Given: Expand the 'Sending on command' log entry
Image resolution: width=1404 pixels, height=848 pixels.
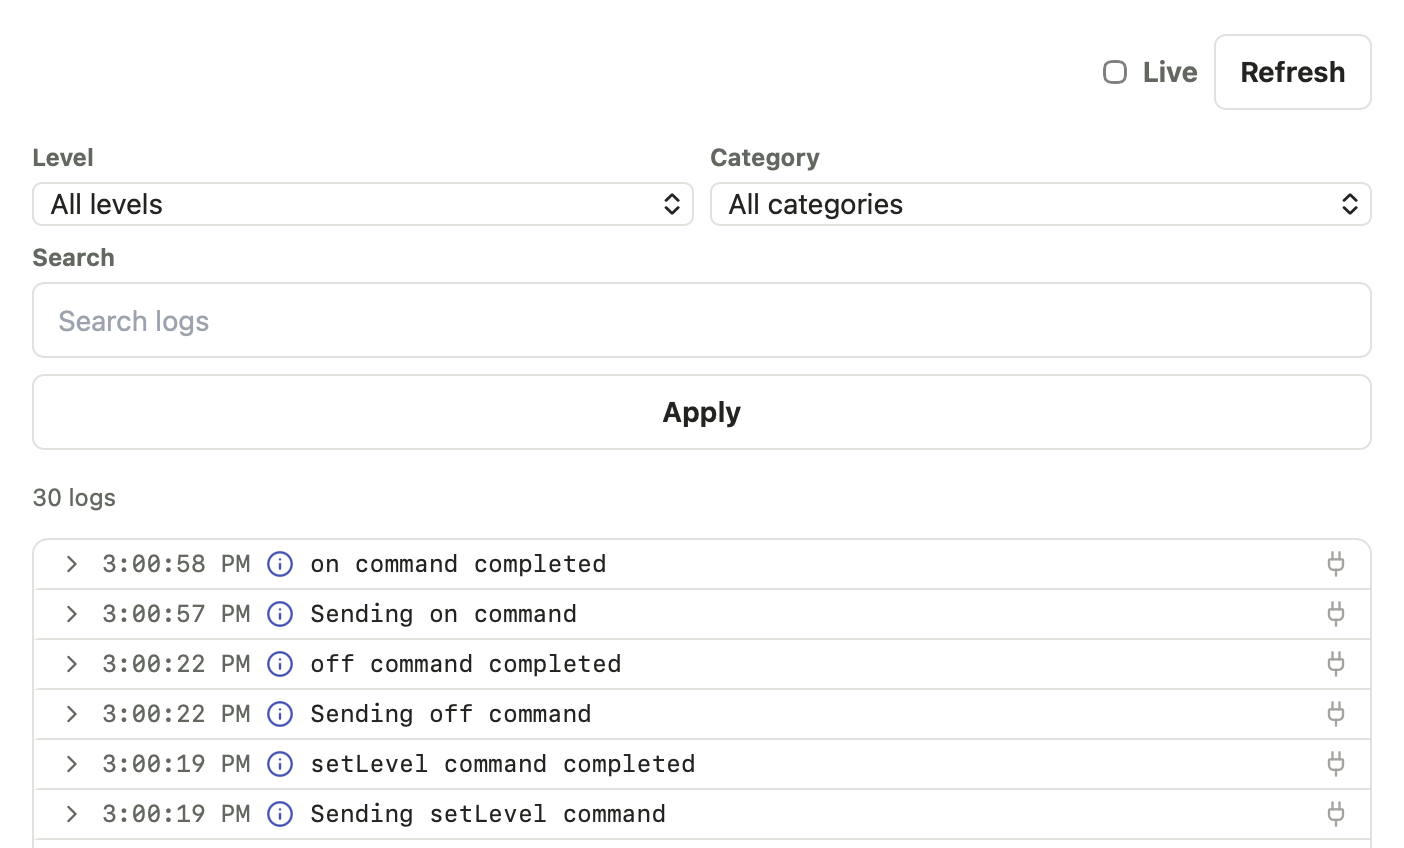Looking at the screenshot, I should coord(72,614).
